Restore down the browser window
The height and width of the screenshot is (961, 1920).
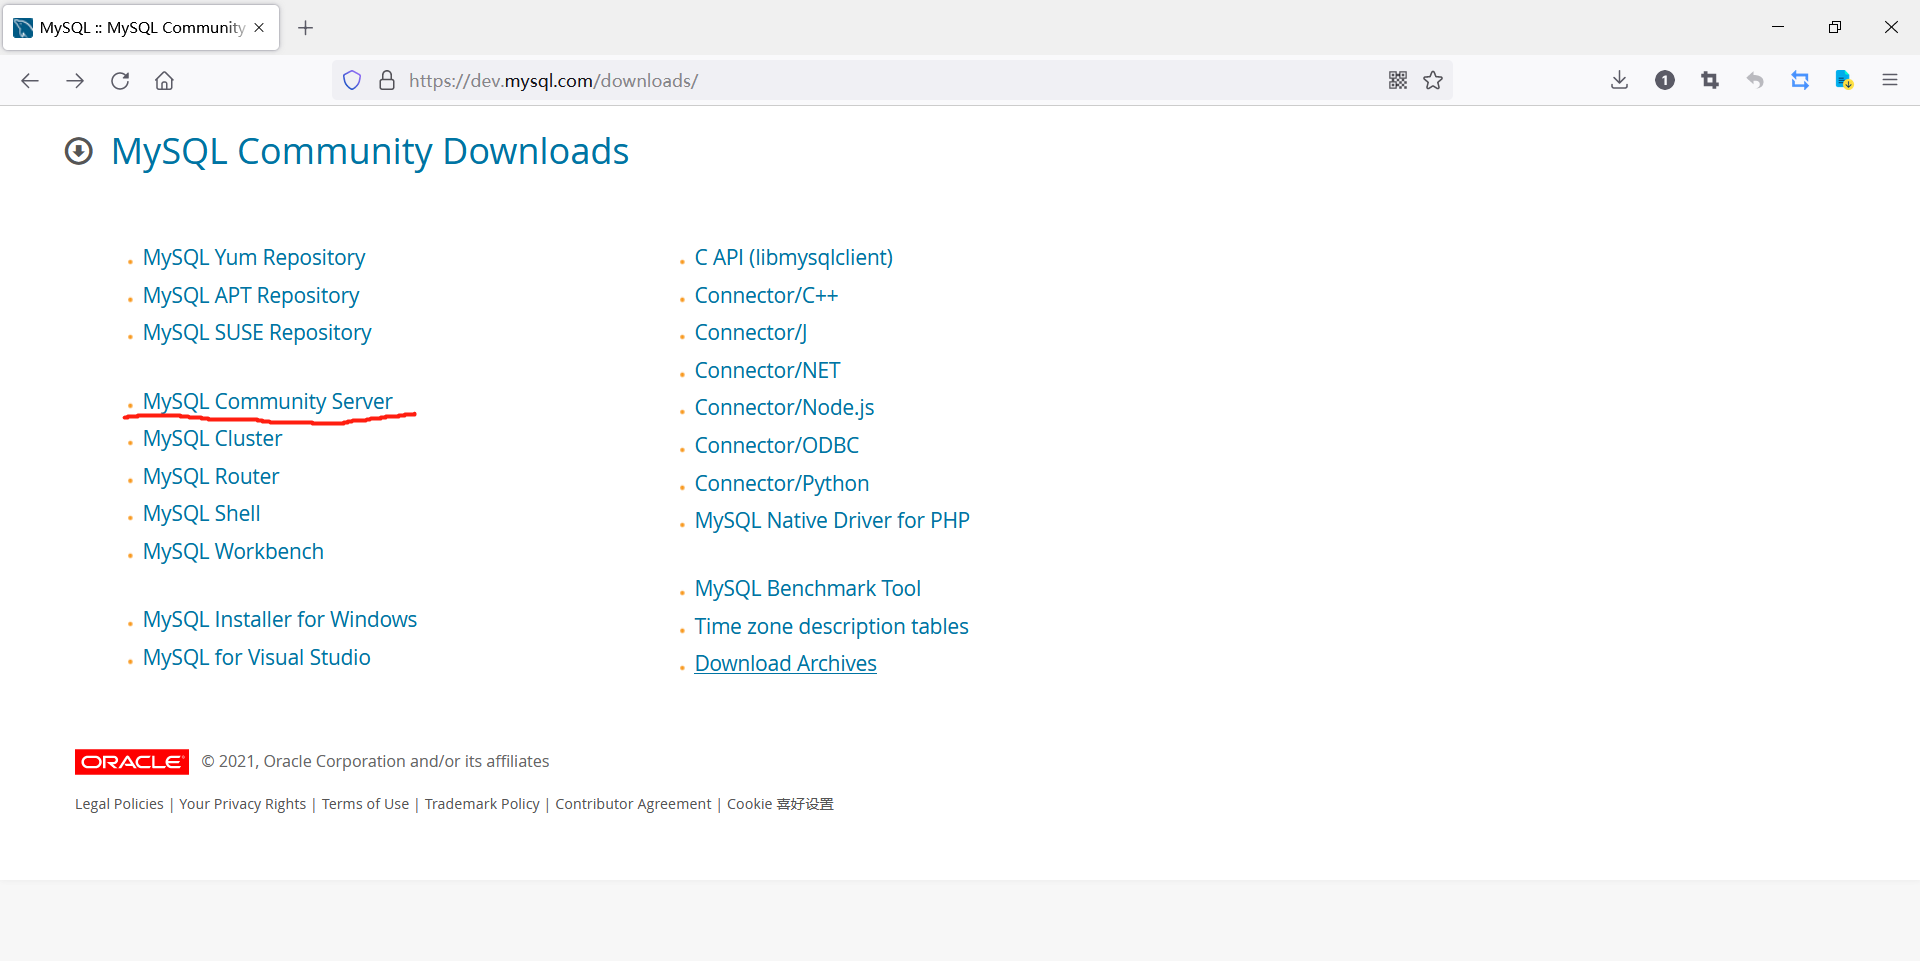pos(1835,27)
